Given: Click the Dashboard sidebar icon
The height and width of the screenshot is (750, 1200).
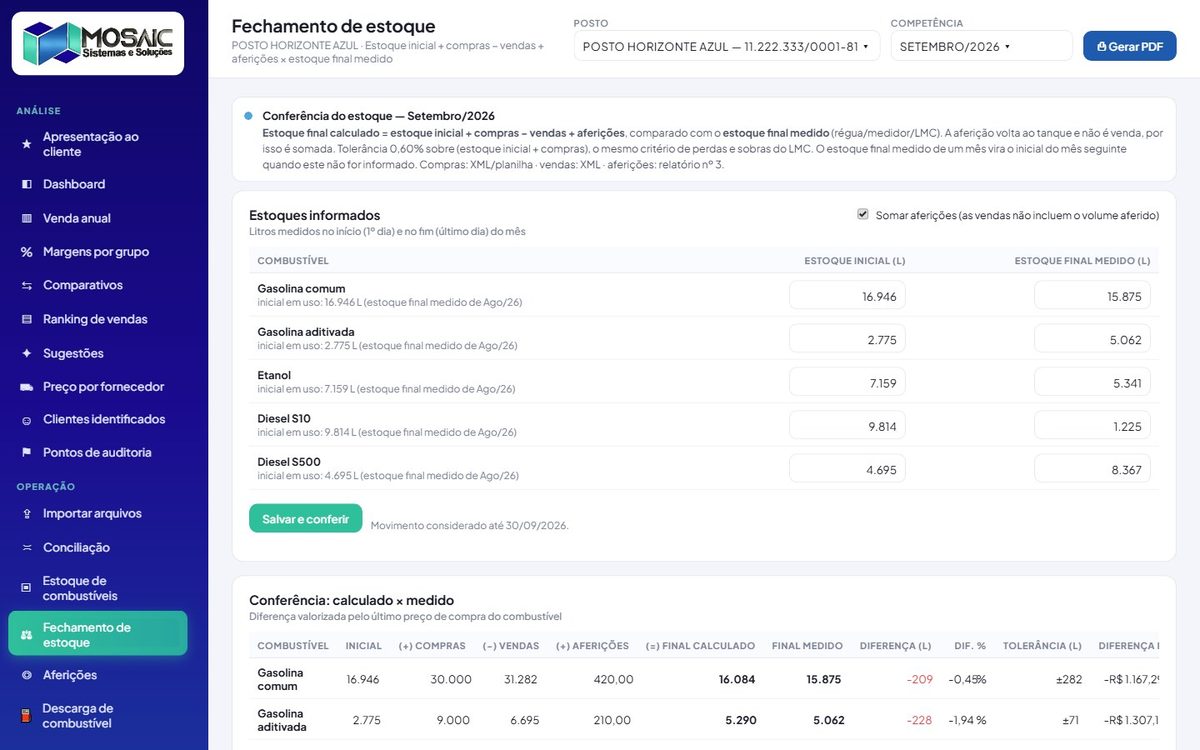Looking at the screenshot, I should click(x=26, y=184).
